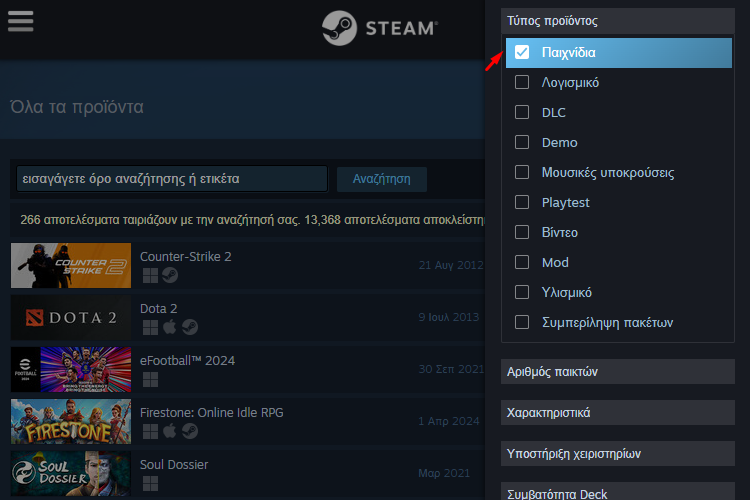750x500 pixels.
Task: Open Counter-Strike 2 title link
Action: (186, 256)
